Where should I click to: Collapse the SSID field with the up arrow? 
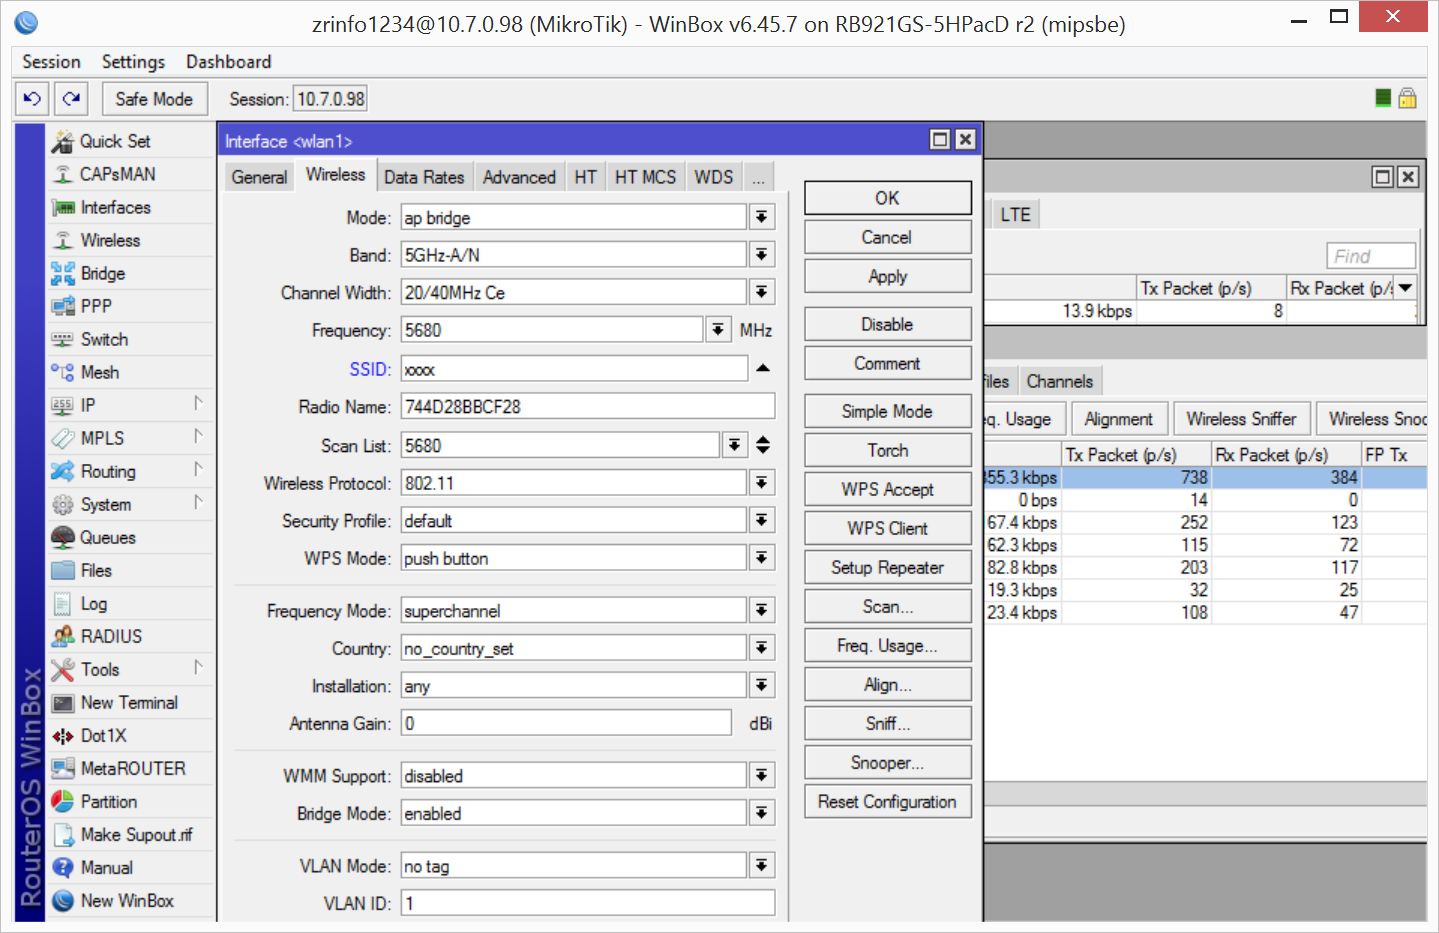(x=763, y=369)
